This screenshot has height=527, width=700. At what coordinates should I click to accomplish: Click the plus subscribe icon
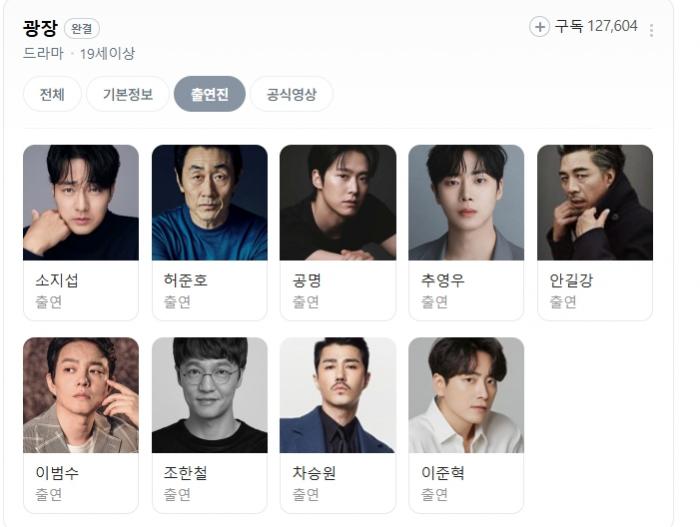[x=539, y=27]
